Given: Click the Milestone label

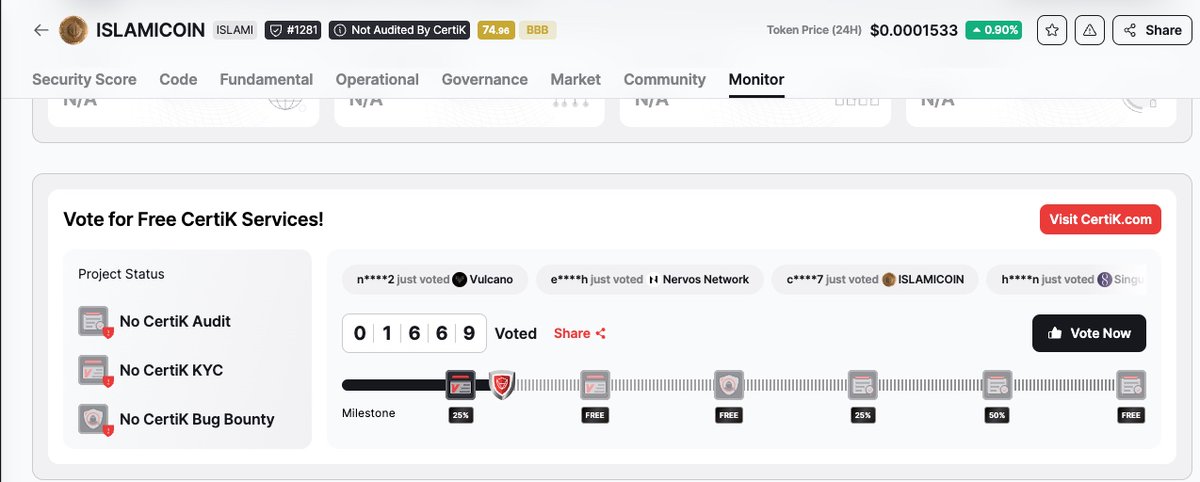Looking at the screenshot, I should tap(369, 413).
